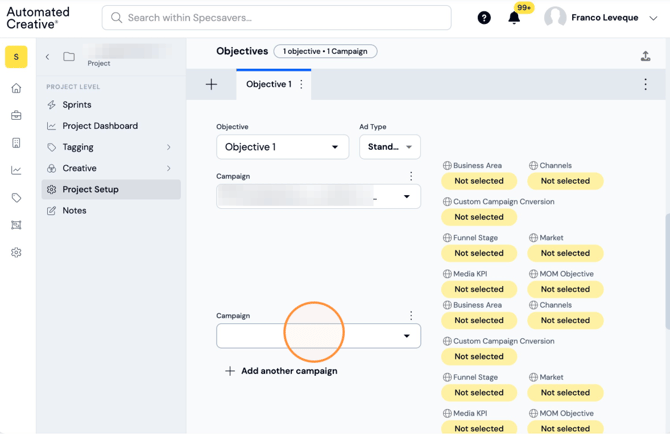Select Project Setup
This screenshot has height=437, width=670.
(x=111, y=189)
